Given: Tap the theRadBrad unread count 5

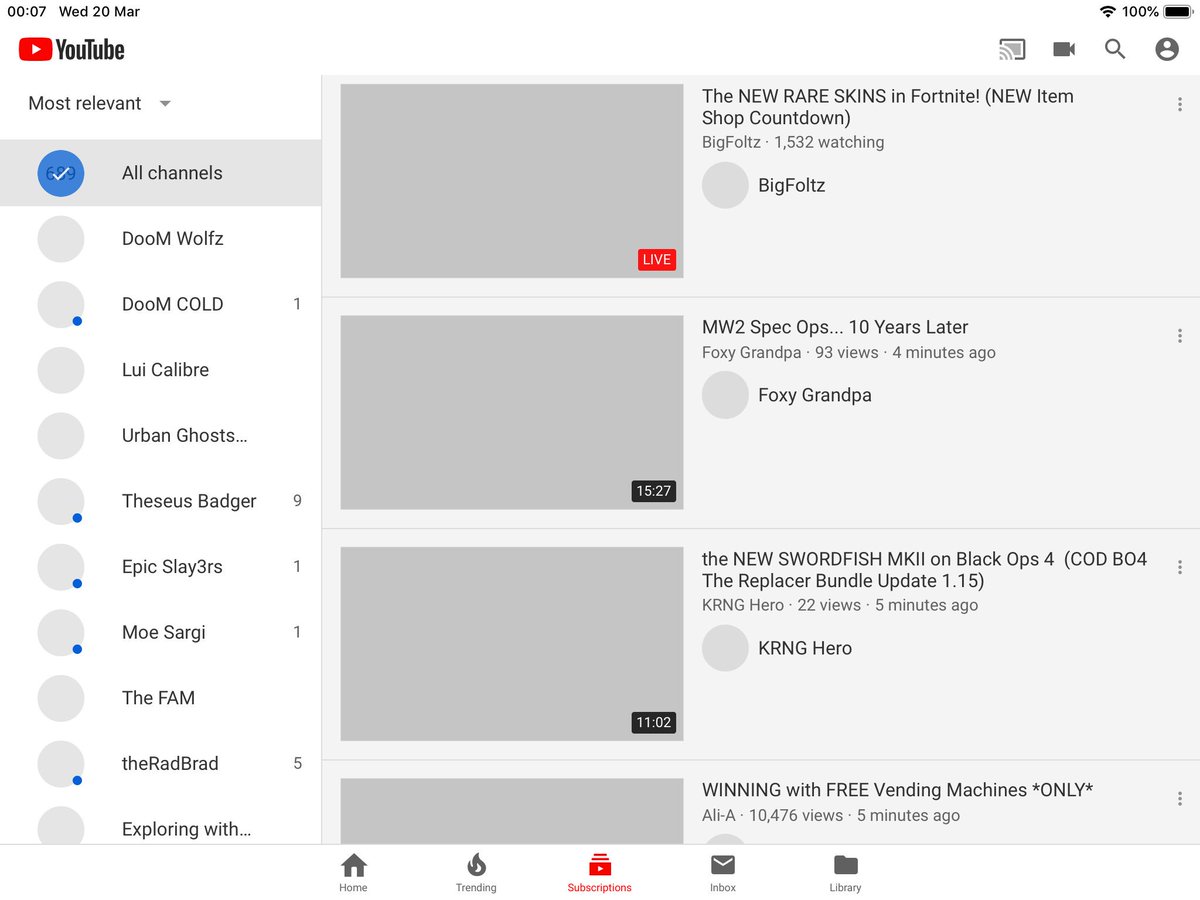Looking at the screenshot, I should click(297, 763).
